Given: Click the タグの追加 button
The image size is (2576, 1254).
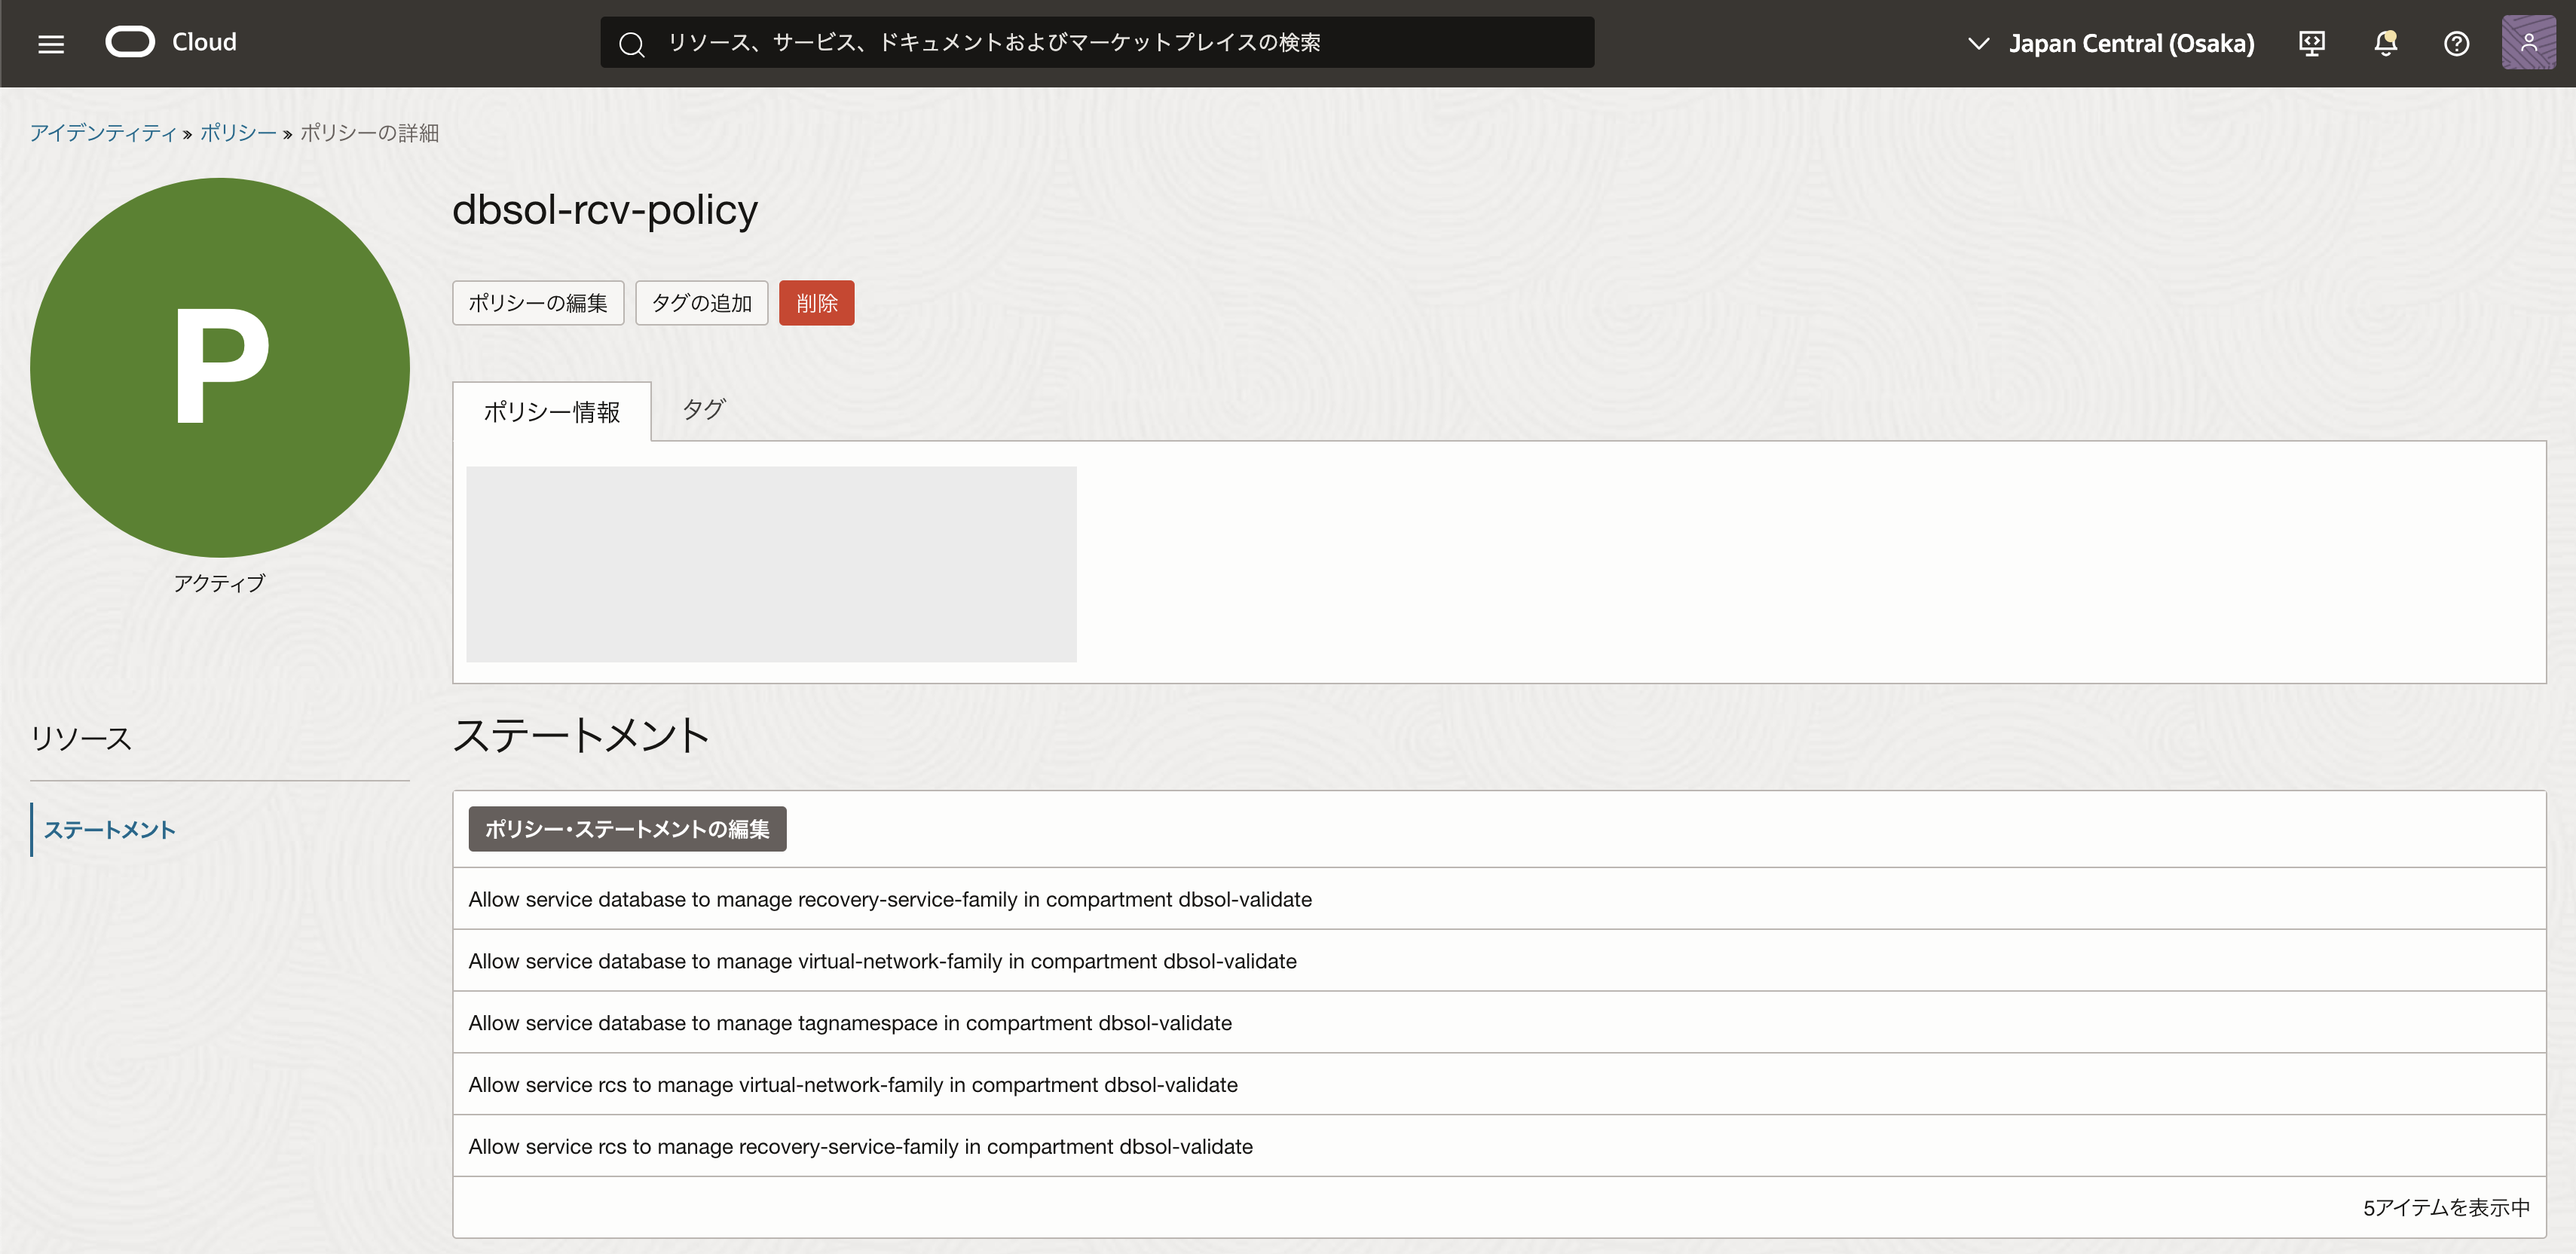Looking at the screenshot, I should tap(701, 303).
